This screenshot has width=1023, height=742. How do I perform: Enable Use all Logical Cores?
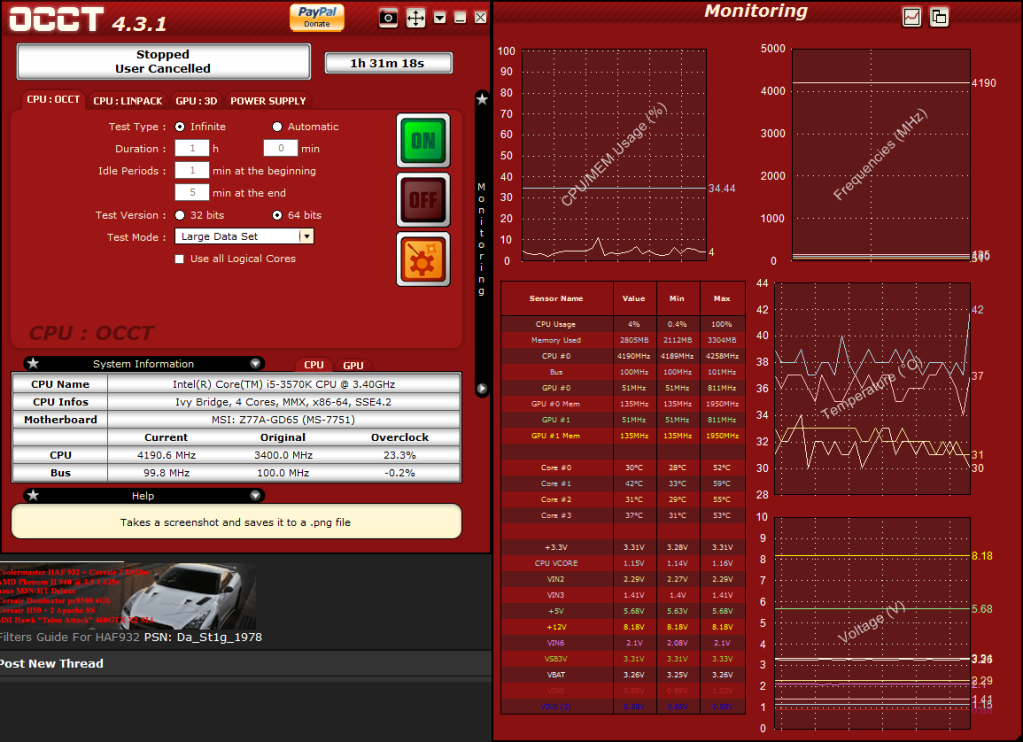pyautogui.click(x=179, y=259)
